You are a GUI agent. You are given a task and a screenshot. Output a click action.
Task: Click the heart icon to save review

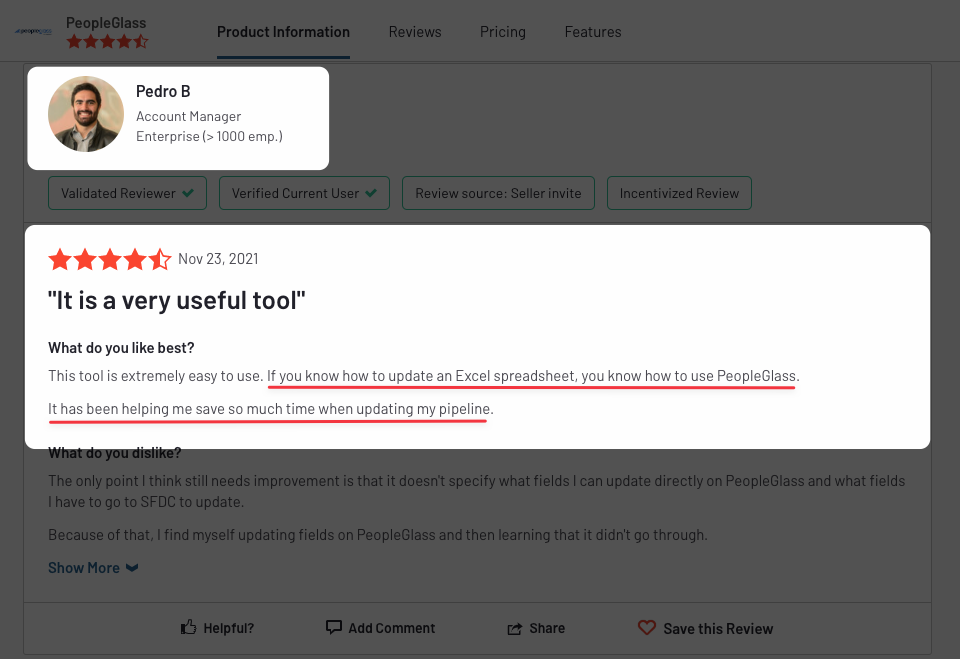coord(647,627)
